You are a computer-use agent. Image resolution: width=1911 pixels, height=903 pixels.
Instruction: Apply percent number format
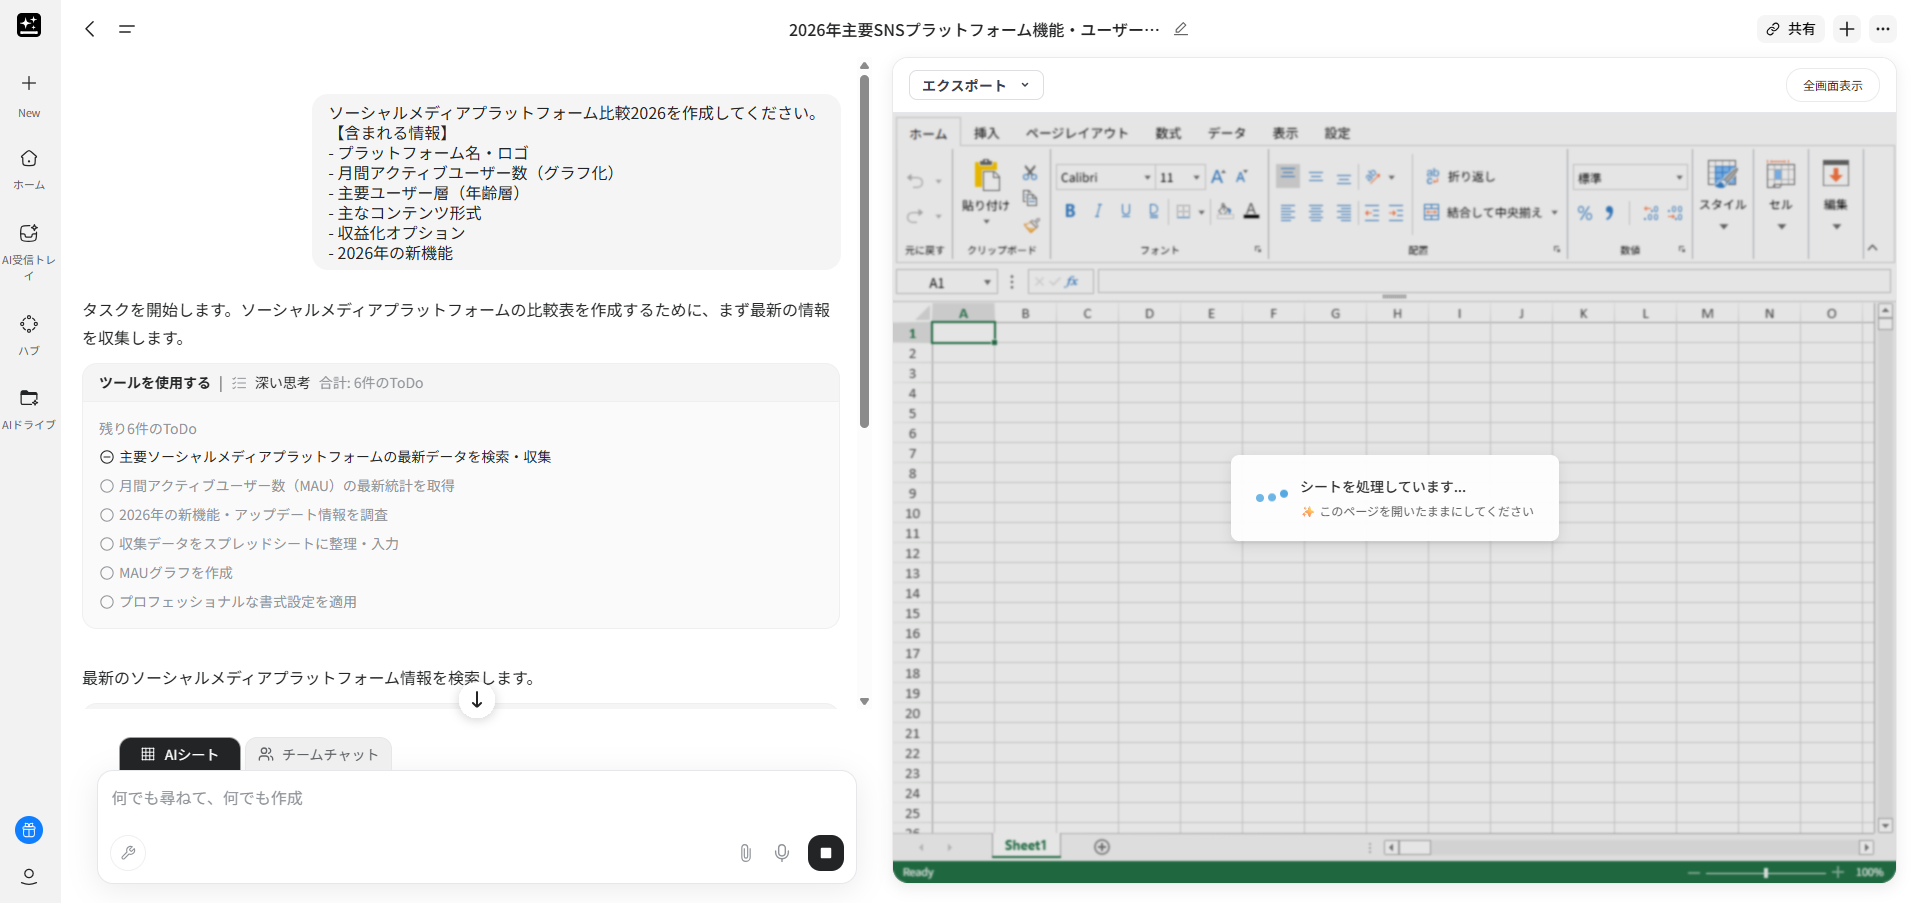coord(1585,212)
